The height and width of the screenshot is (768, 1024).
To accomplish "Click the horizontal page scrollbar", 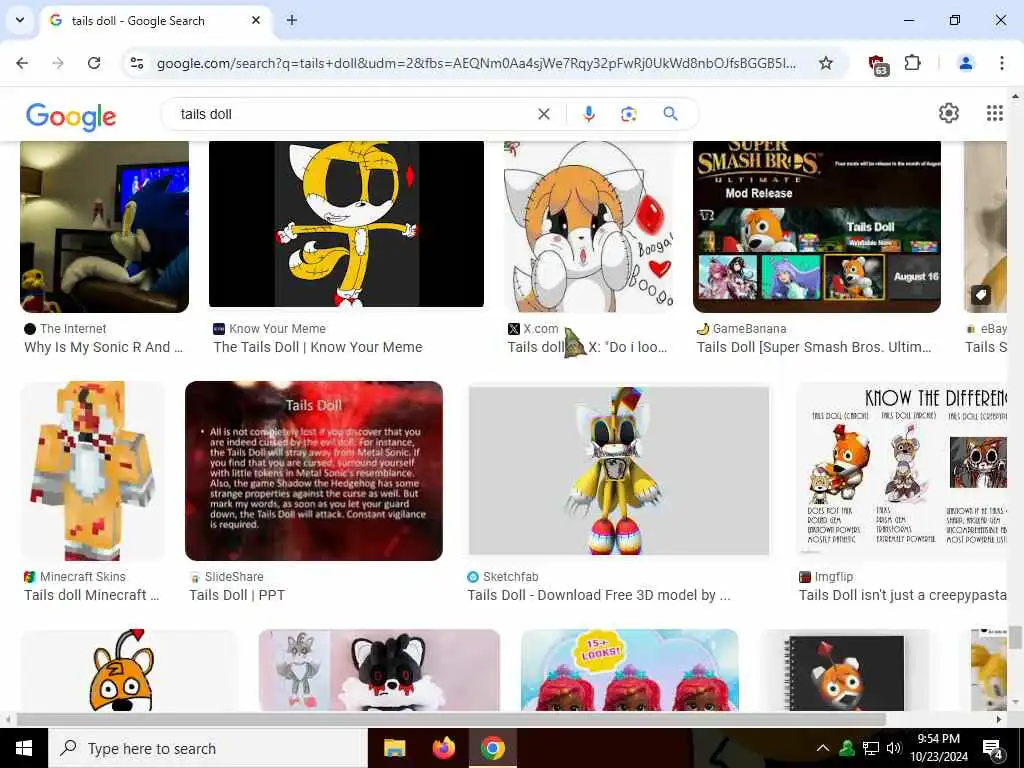I will [451, 720].
